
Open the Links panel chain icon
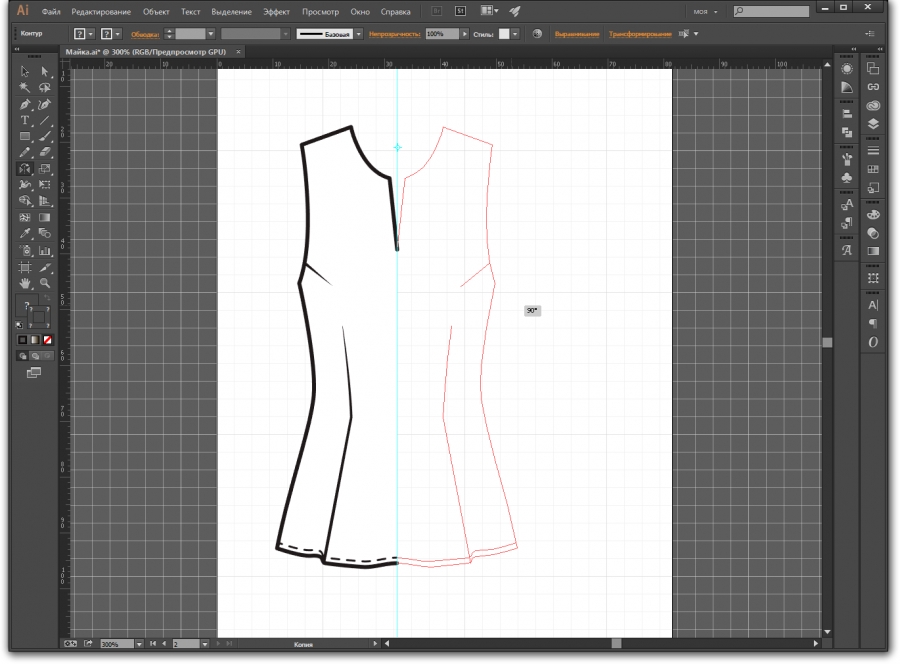pos(873,87)
